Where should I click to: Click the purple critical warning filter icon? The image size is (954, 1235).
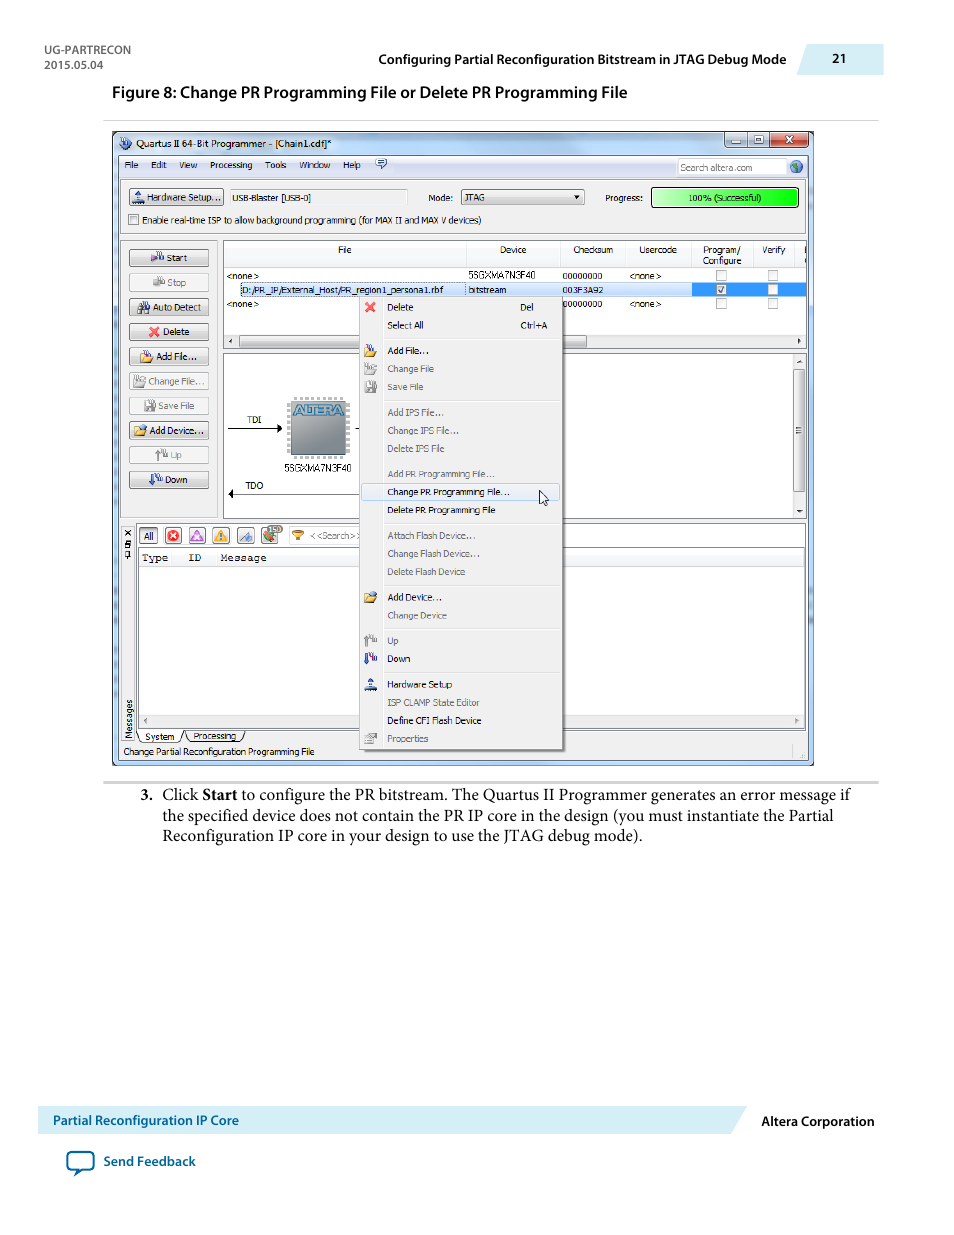(197, 536)
